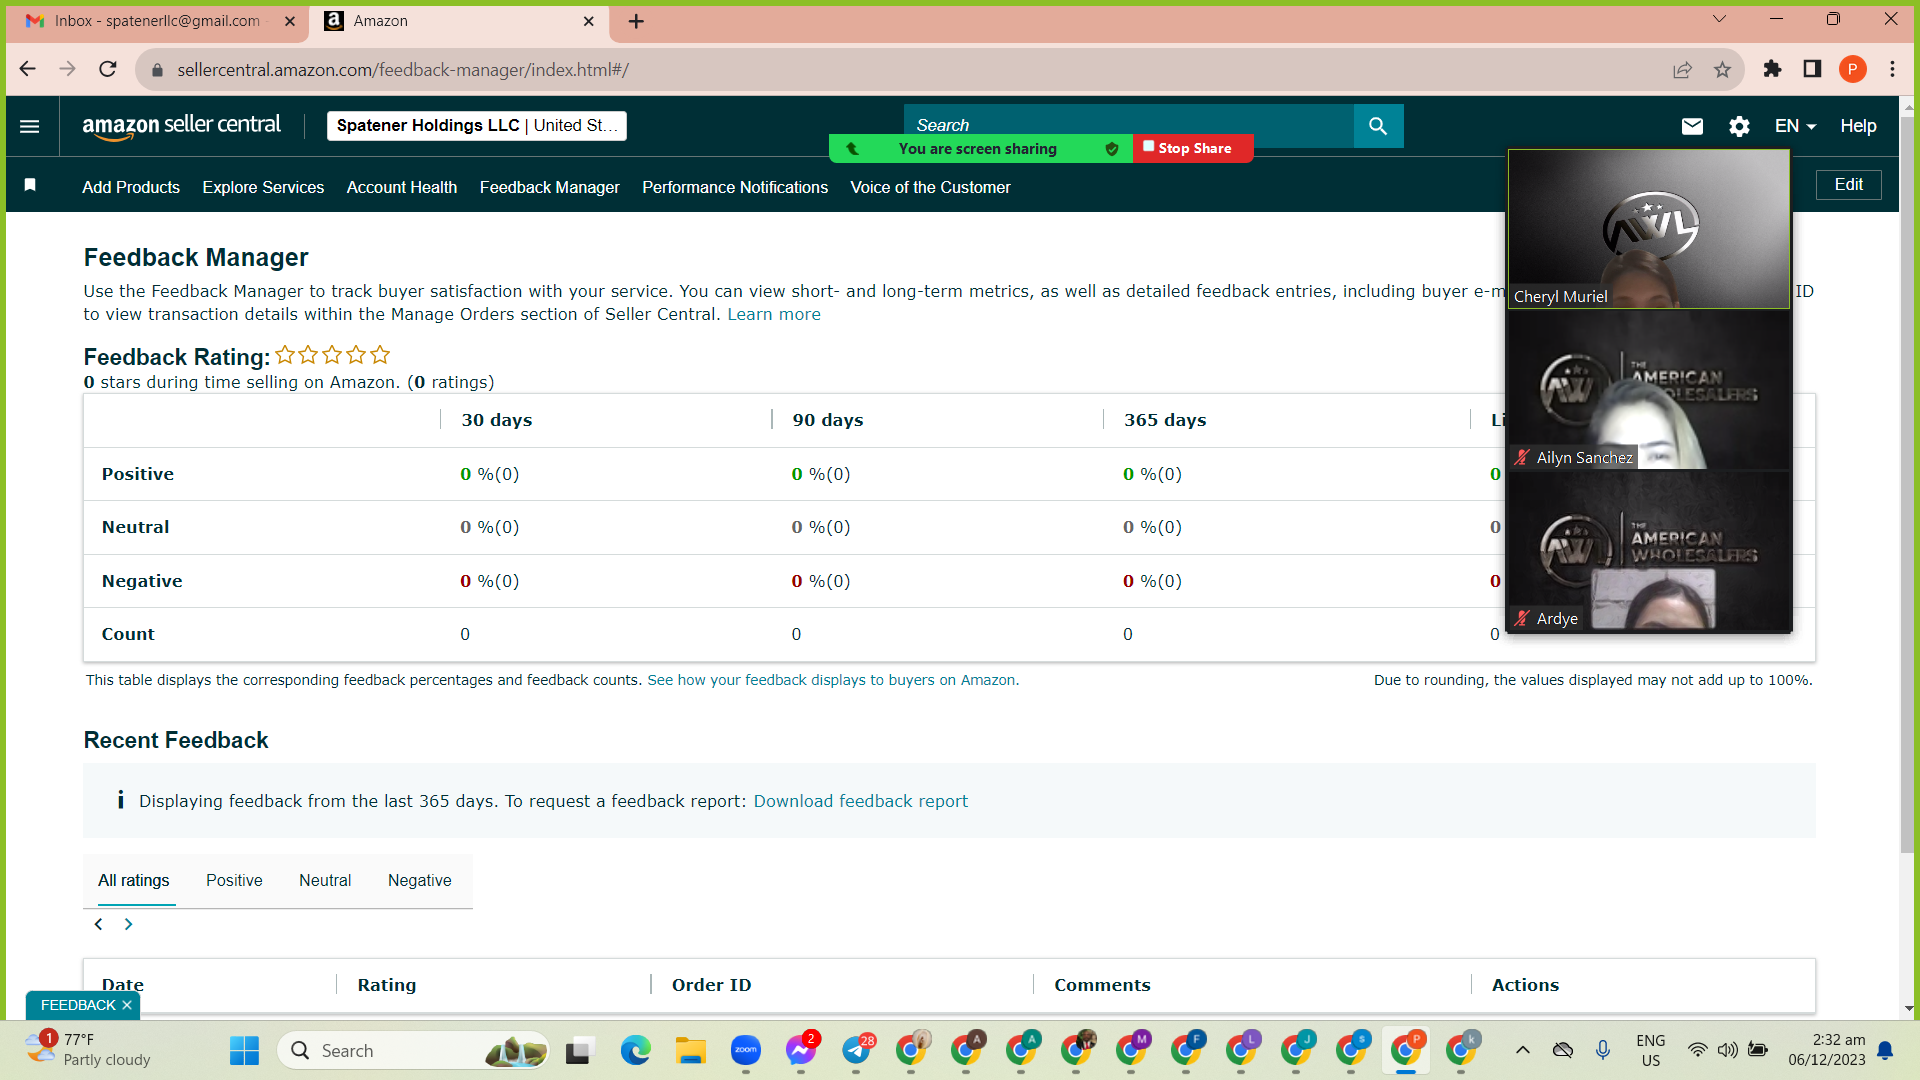Click the Learn more link
This screenshot has height=1080, width=1920.
774,314
